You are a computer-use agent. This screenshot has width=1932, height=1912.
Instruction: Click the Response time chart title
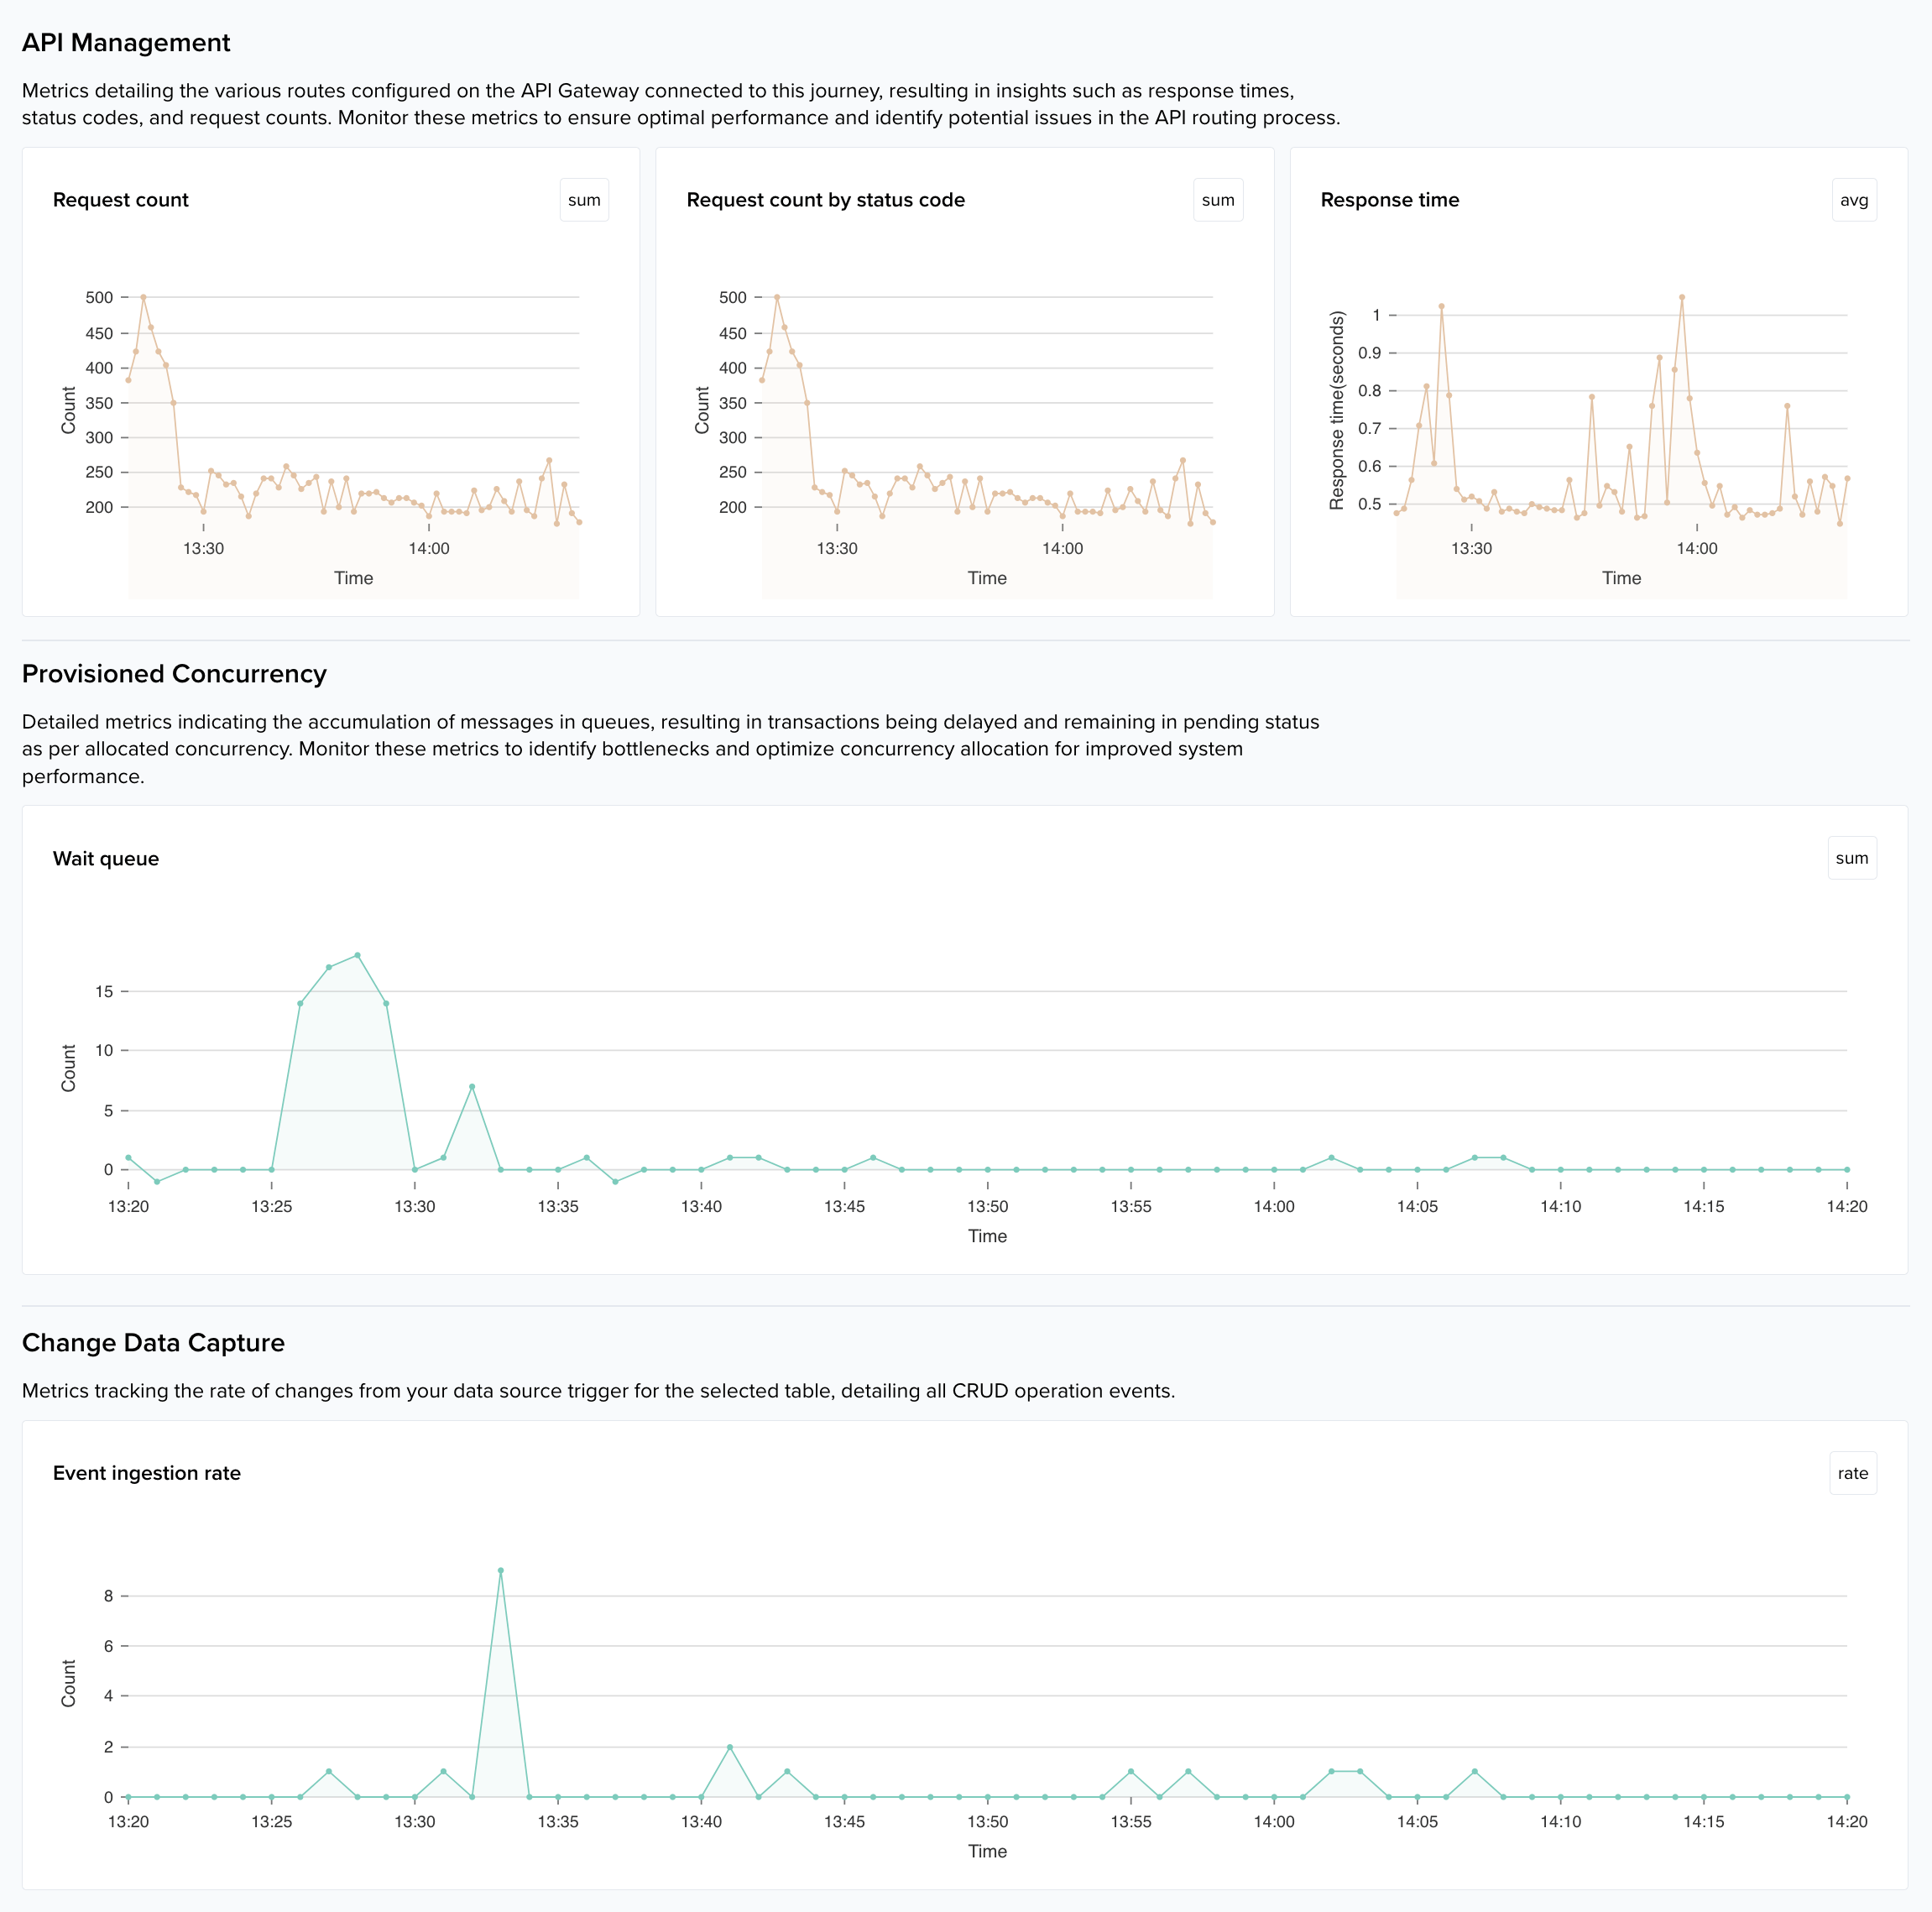1389,200
